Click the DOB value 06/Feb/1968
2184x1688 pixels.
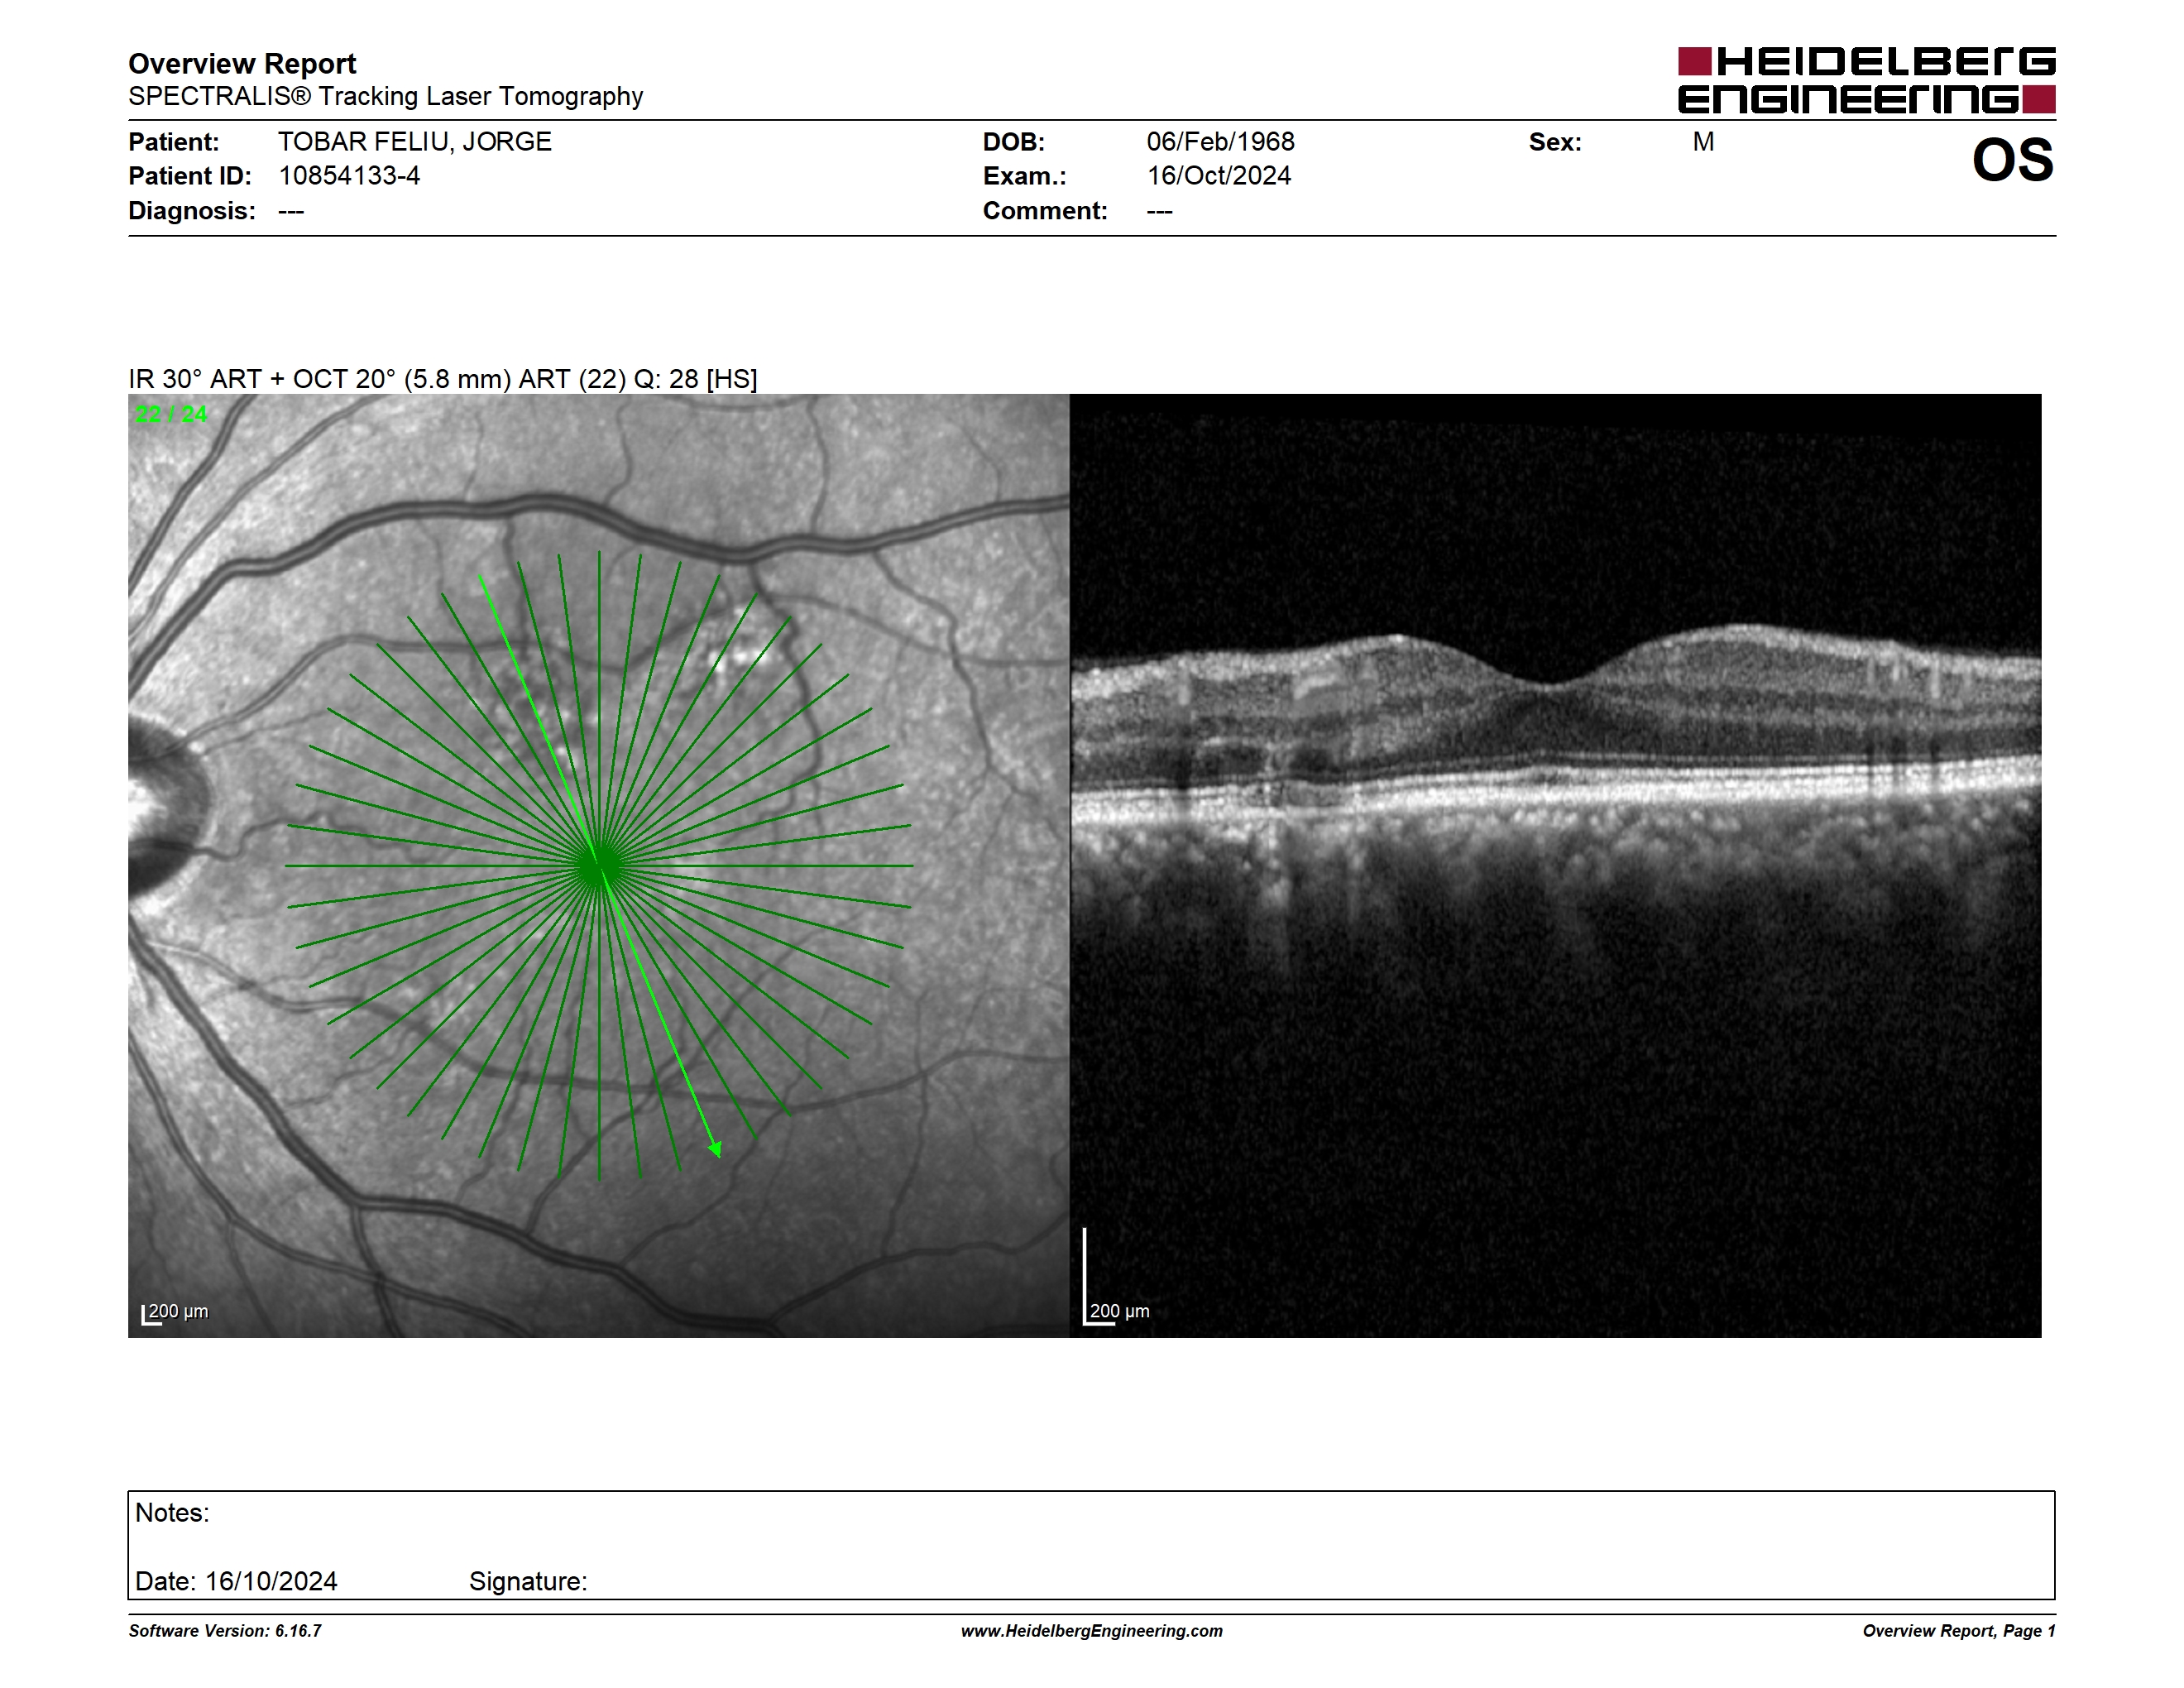coord(1220,142)
